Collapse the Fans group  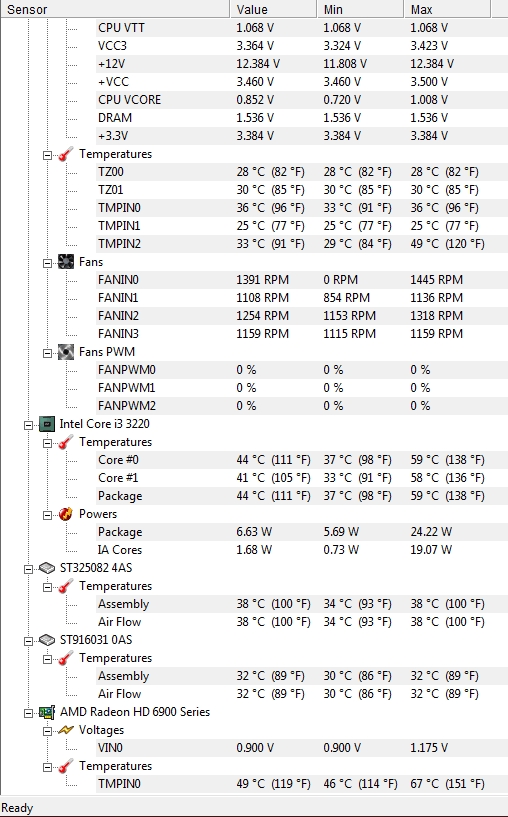[x=47, y=264]
